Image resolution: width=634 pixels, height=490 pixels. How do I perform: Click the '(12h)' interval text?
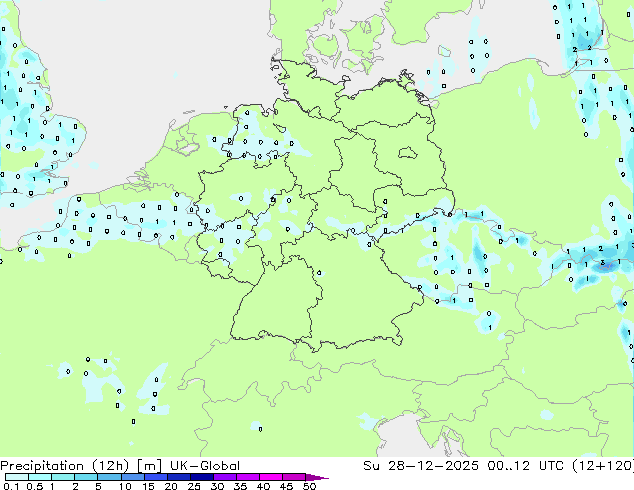(110, 466)
